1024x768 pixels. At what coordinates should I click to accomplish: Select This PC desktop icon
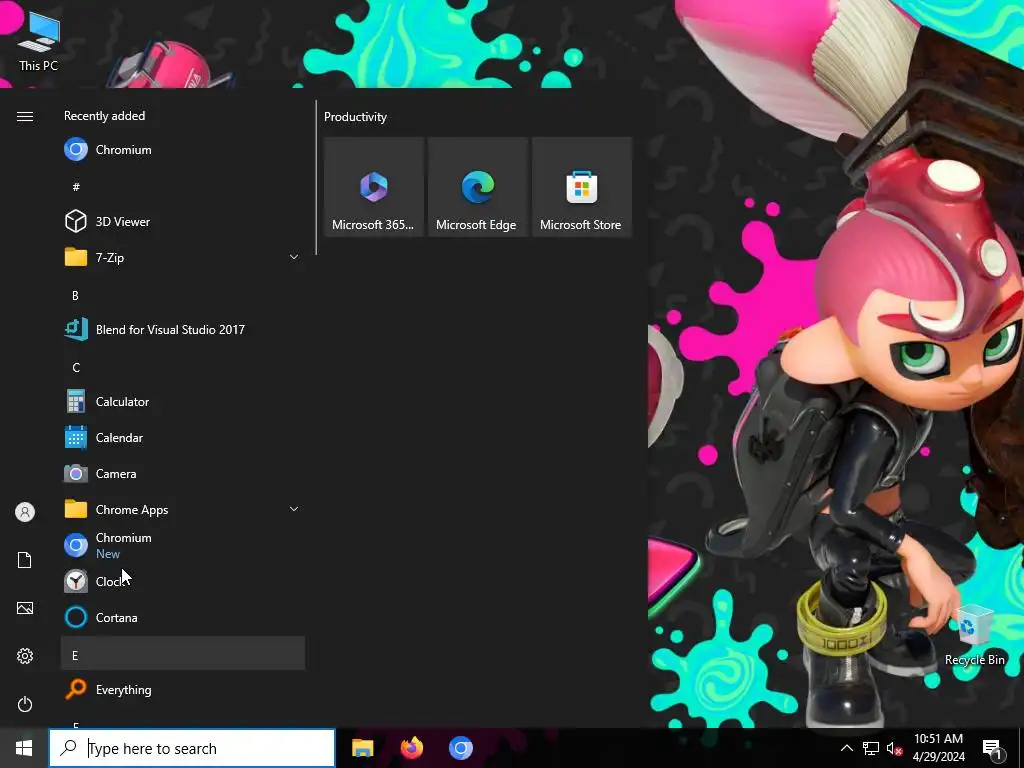39,42
